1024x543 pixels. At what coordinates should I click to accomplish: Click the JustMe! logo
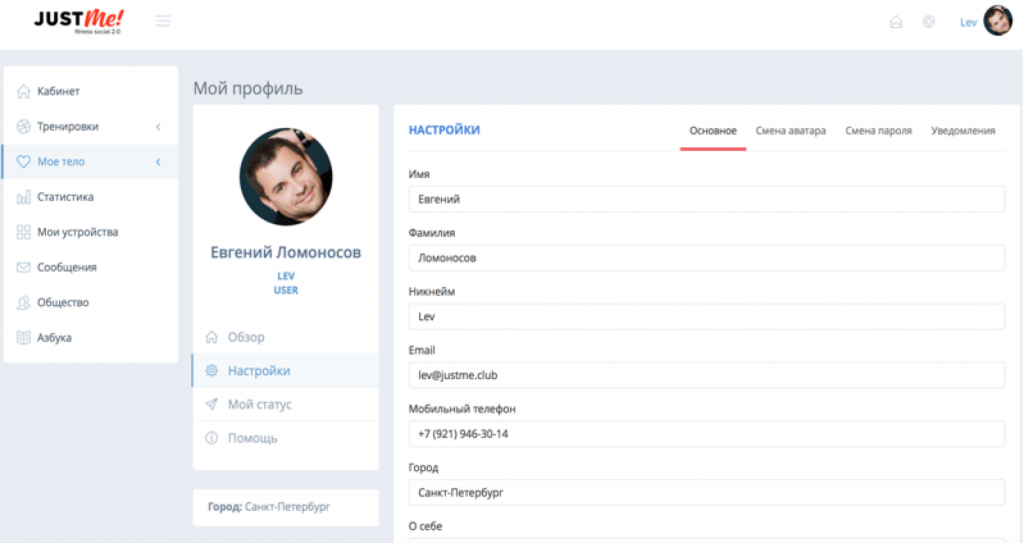tap(79, 21)
